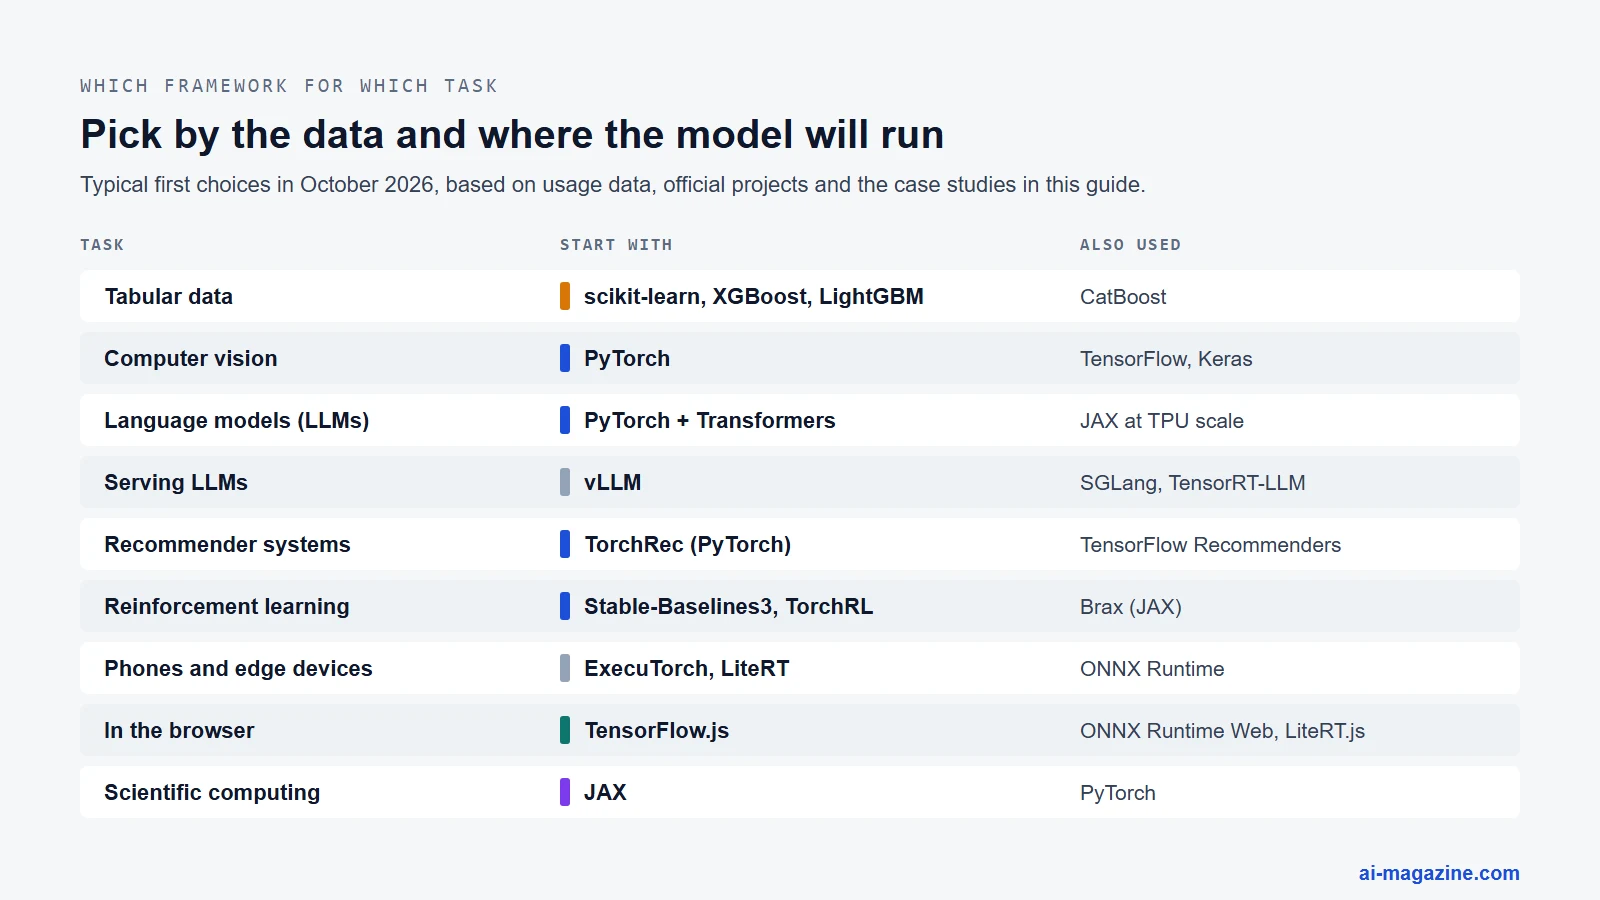1600x900 pixels.
Task: Click the In the browser row
Action: pyautogui.click(x=800, y=730)
